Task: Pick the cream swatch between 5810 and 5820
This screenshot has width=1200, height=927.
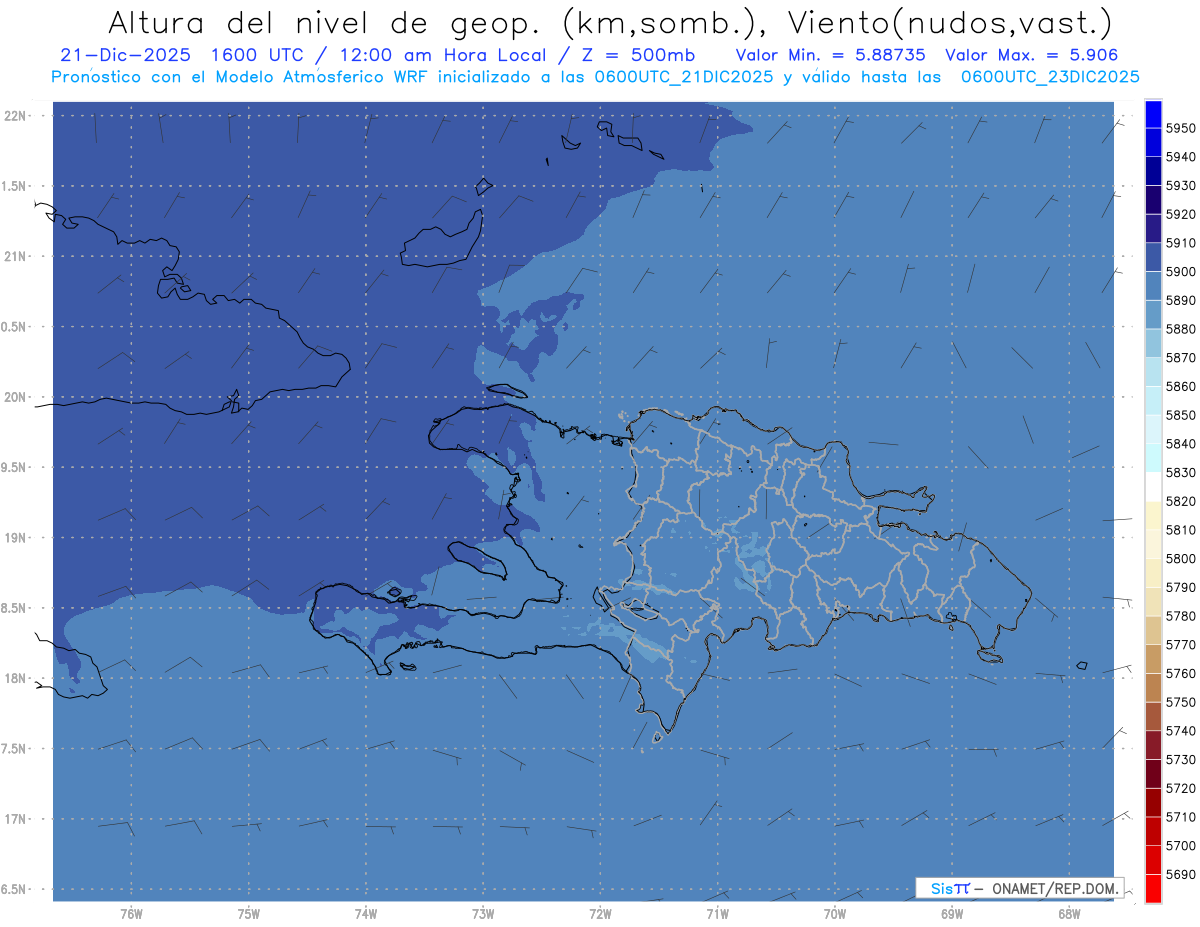Action: click(1152, 515)
